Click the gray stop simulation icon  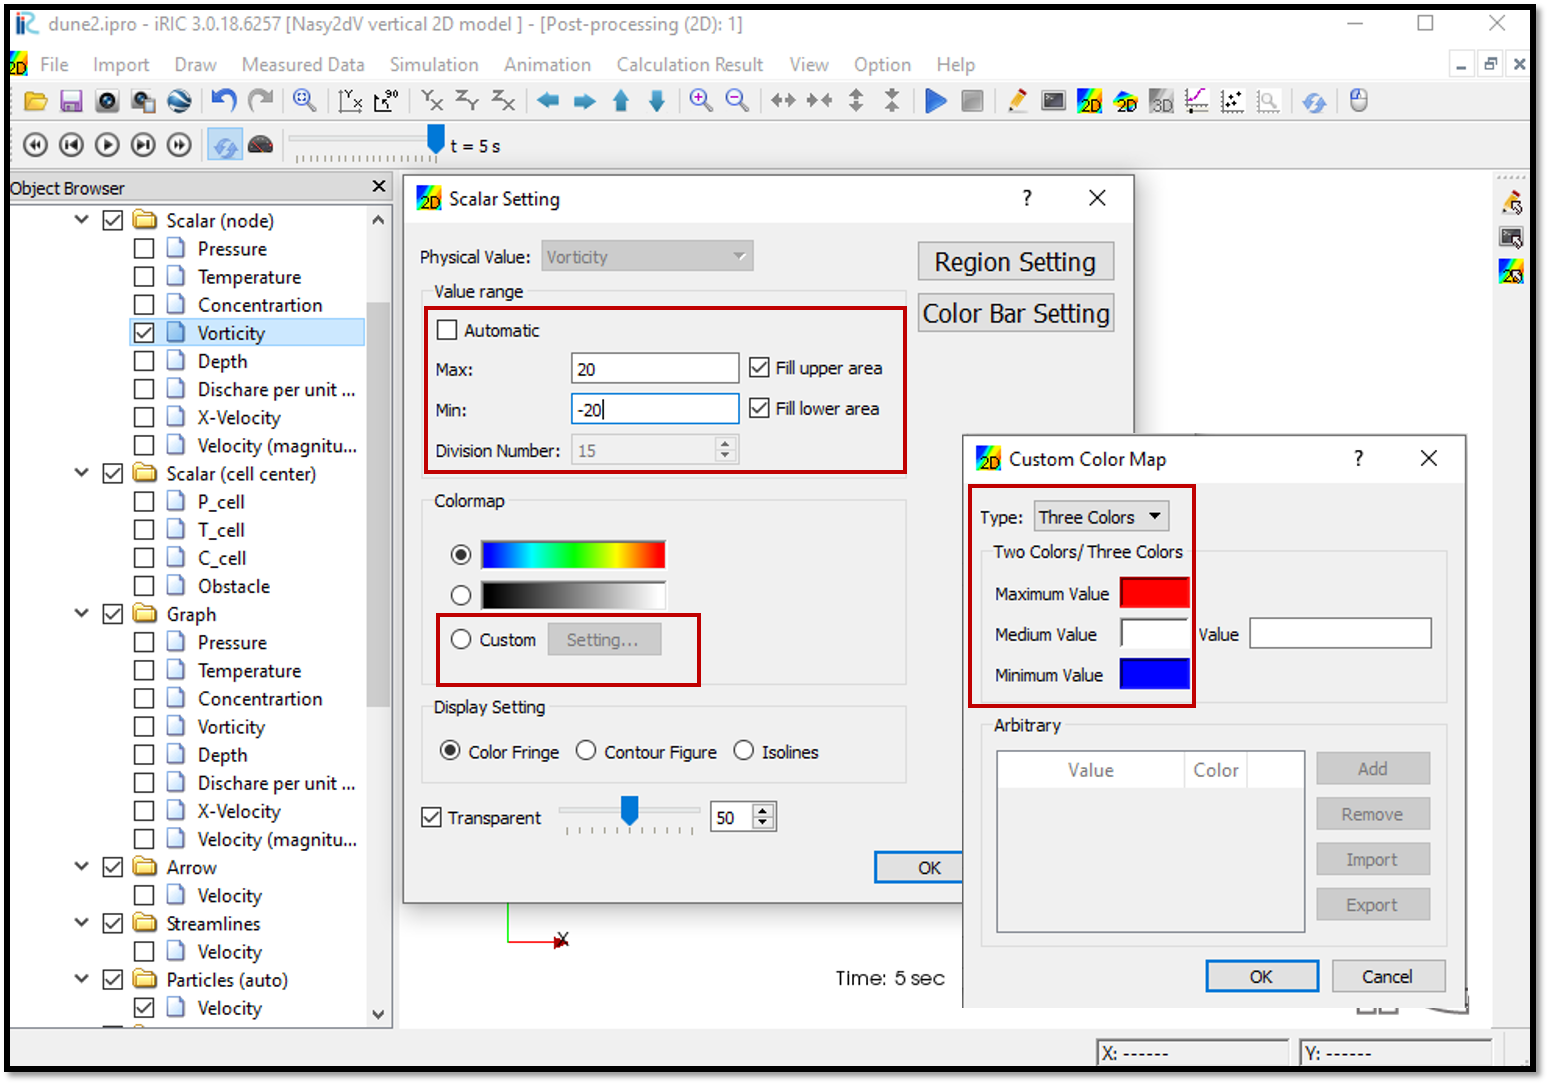pyautogui.click(x=972, y=101)
